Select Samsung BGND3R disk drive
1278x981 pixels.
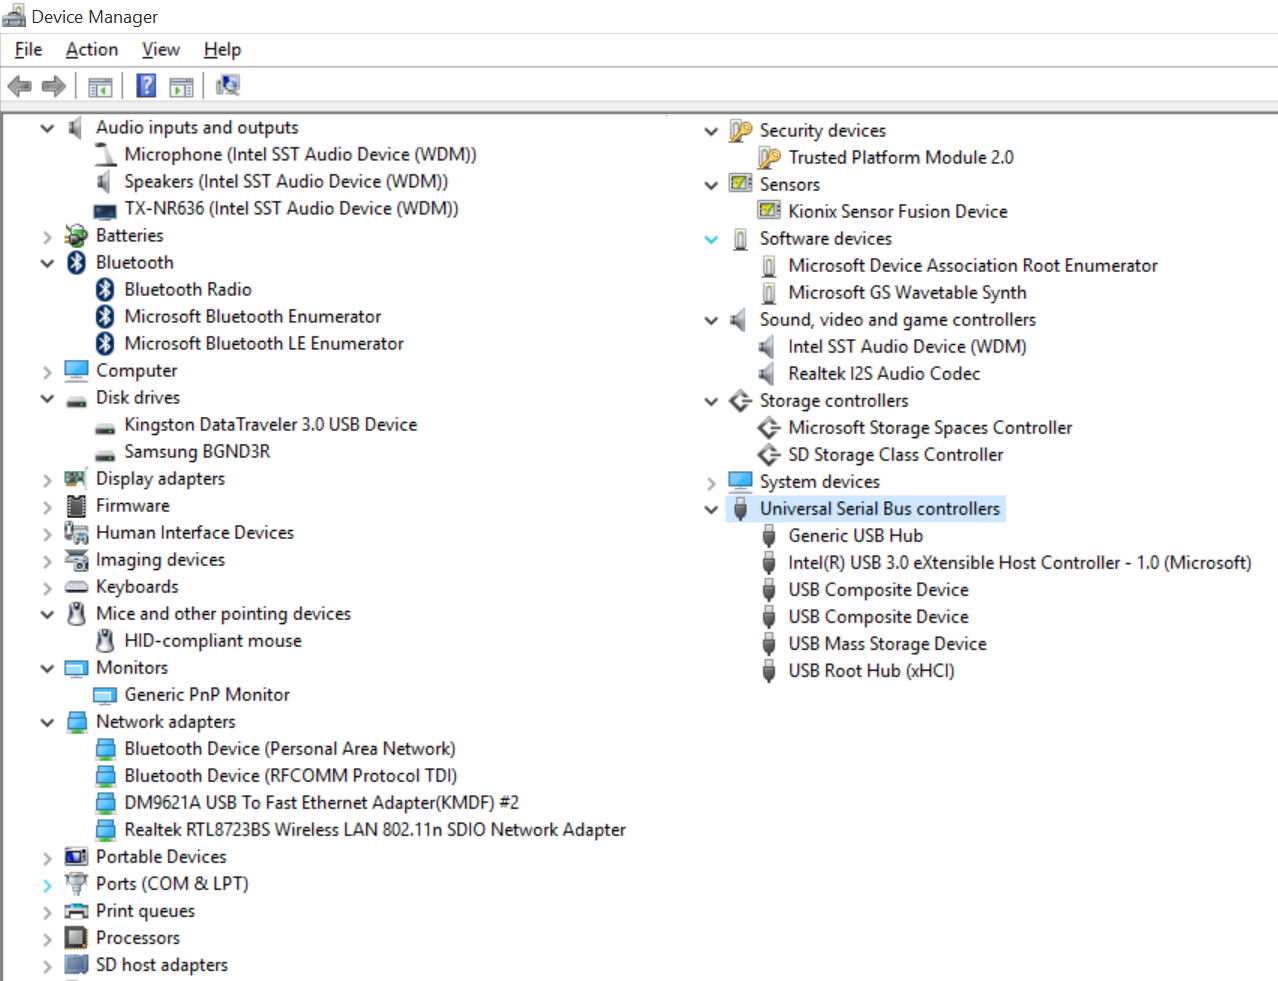coord(197,451)
